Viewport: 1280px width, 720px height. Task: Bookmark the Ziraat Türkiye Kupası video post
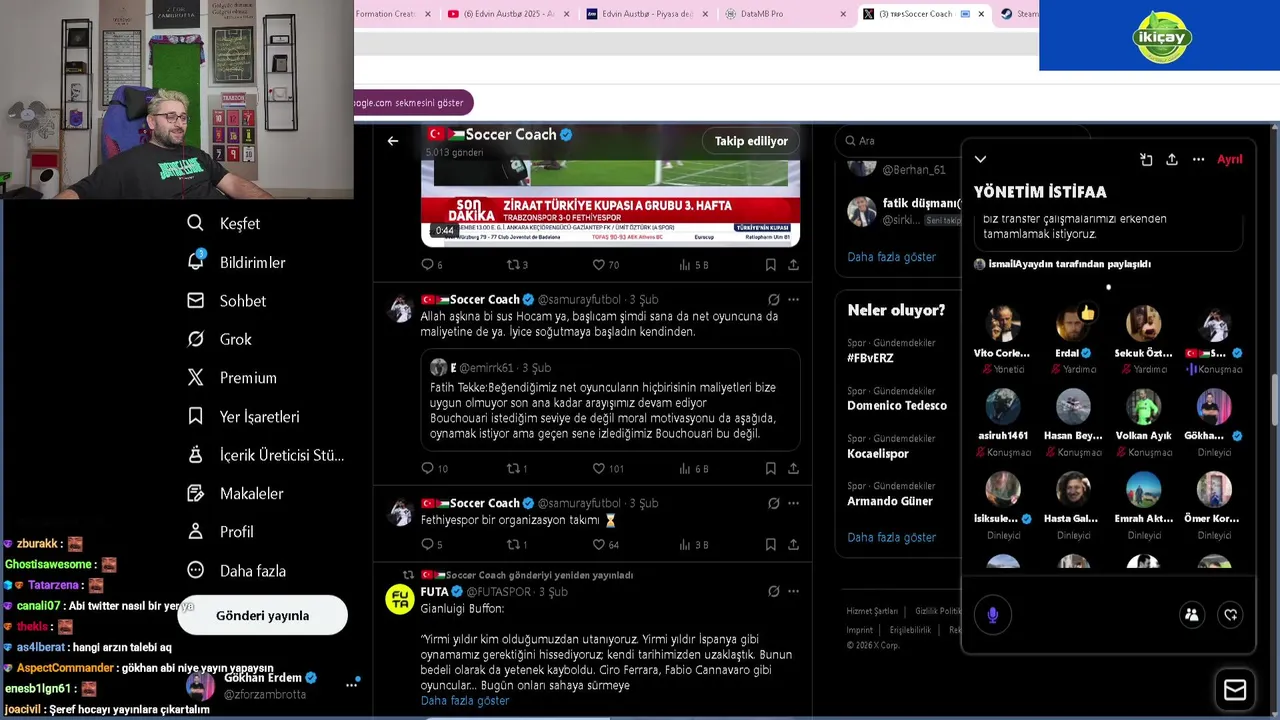click(770, 265)
